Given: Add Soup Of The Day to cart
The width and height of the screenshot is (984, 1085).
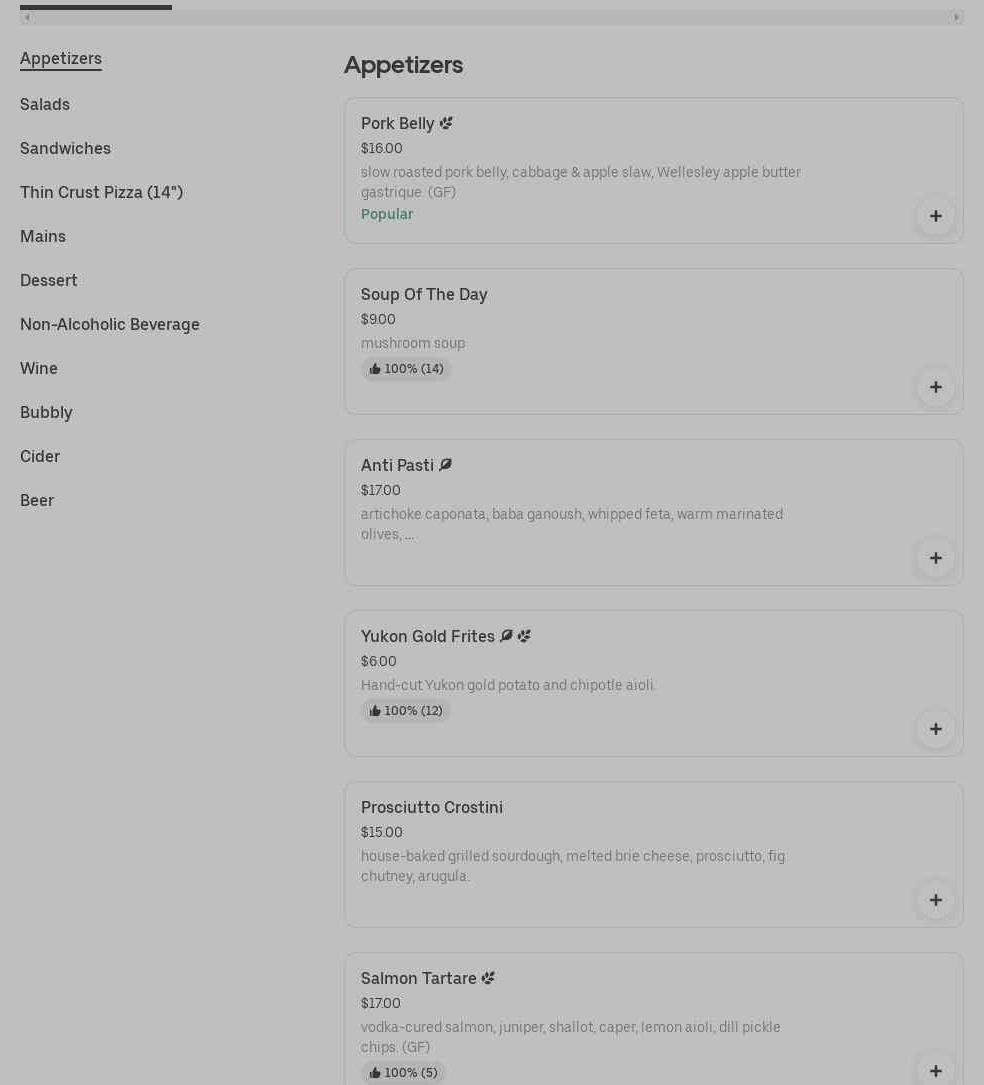Looking at the screenshot, I should pyautogui.click(x=935, y=387).
